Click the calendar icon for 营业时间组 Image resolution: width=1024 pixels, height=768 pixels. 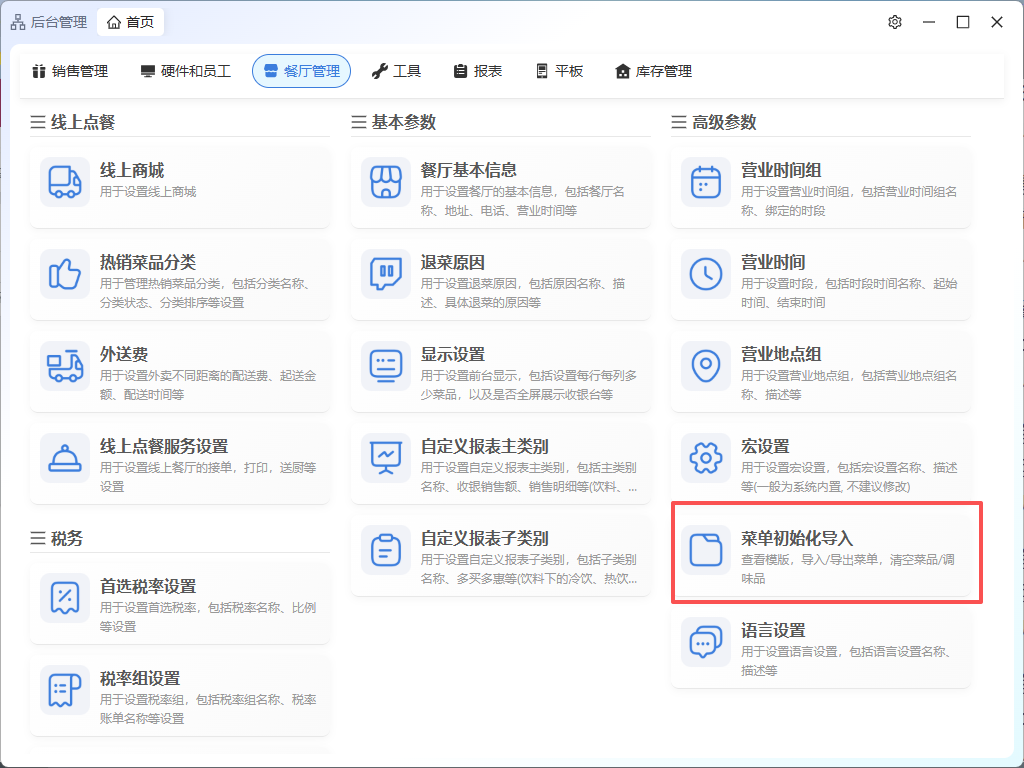click(x=706, y=181)
